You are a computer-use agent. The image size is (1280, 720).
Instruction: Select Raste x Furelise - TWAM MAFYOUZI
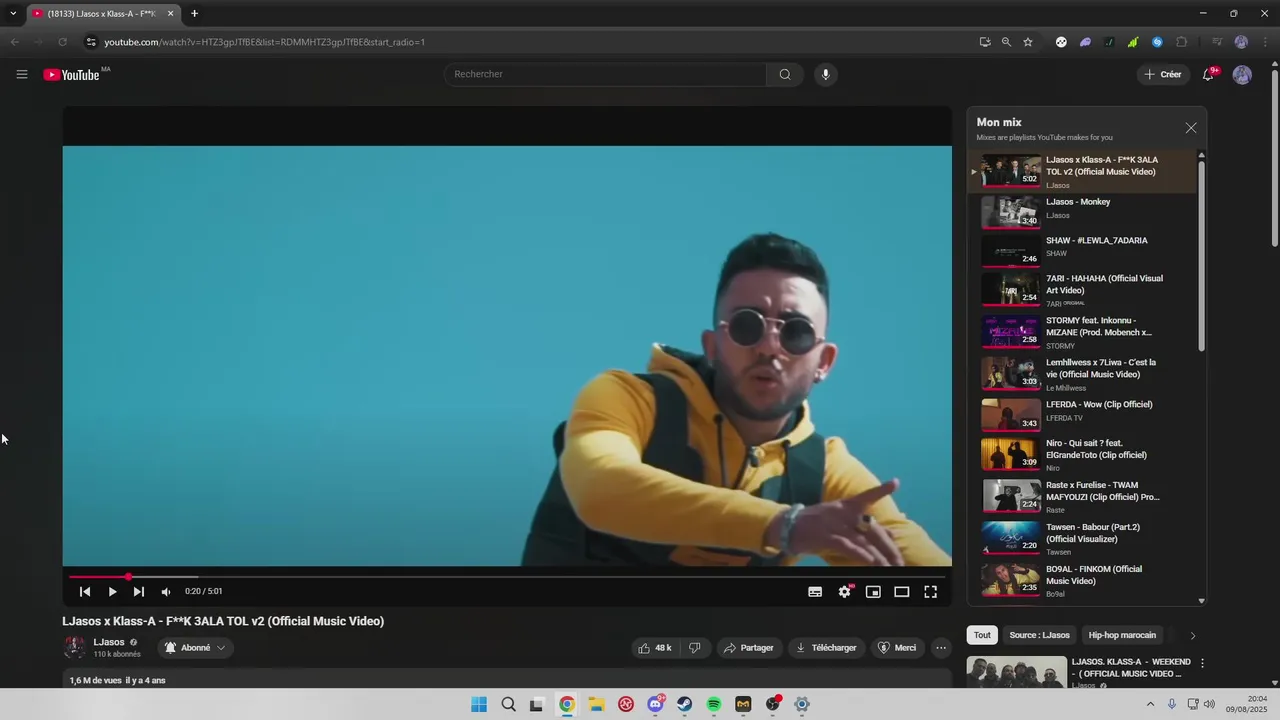click(x=1081, y=496)
